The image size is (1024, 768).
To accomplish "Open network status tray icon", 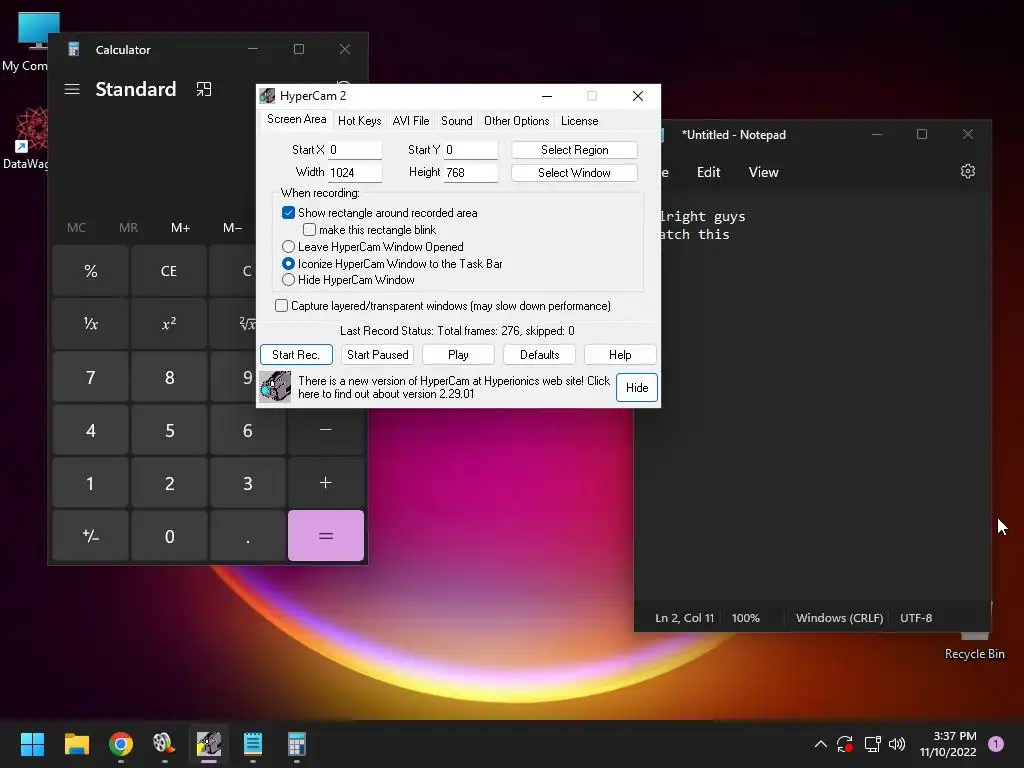I will (872, 744).
